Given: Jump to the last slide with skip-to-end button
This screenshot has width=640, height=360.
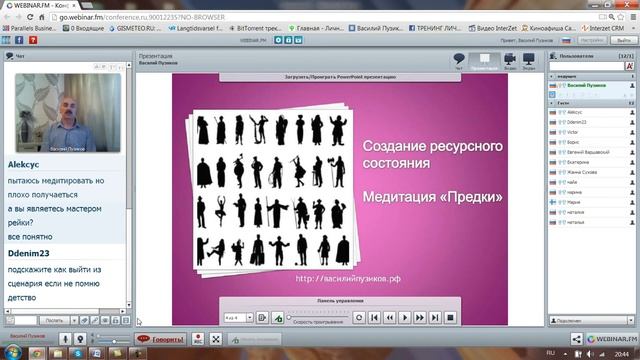Looking at the screenshot, I should click(x=435, y=318).
